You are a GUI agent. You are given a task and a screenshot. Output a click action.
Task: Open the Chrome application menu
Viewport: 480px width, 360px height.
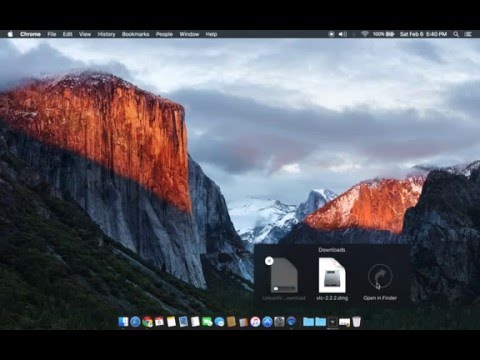tap(30, 34)
